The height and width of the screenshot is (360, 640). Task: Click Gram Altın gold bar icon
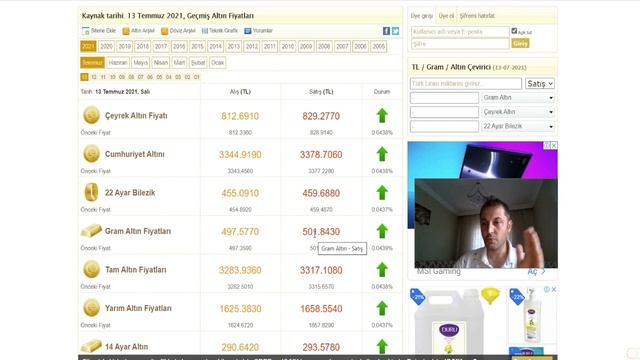[x=91, y=231]
